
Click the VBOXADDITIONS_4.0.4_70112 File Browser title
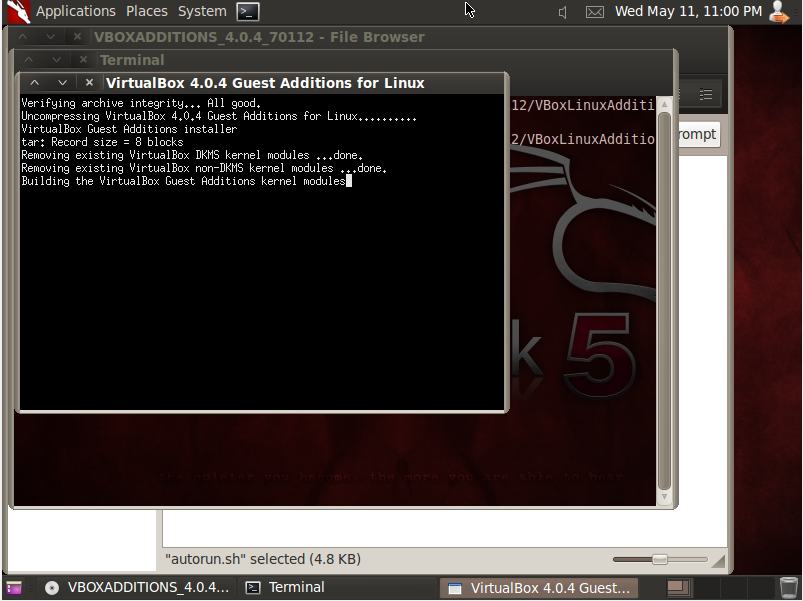point(259,37)
